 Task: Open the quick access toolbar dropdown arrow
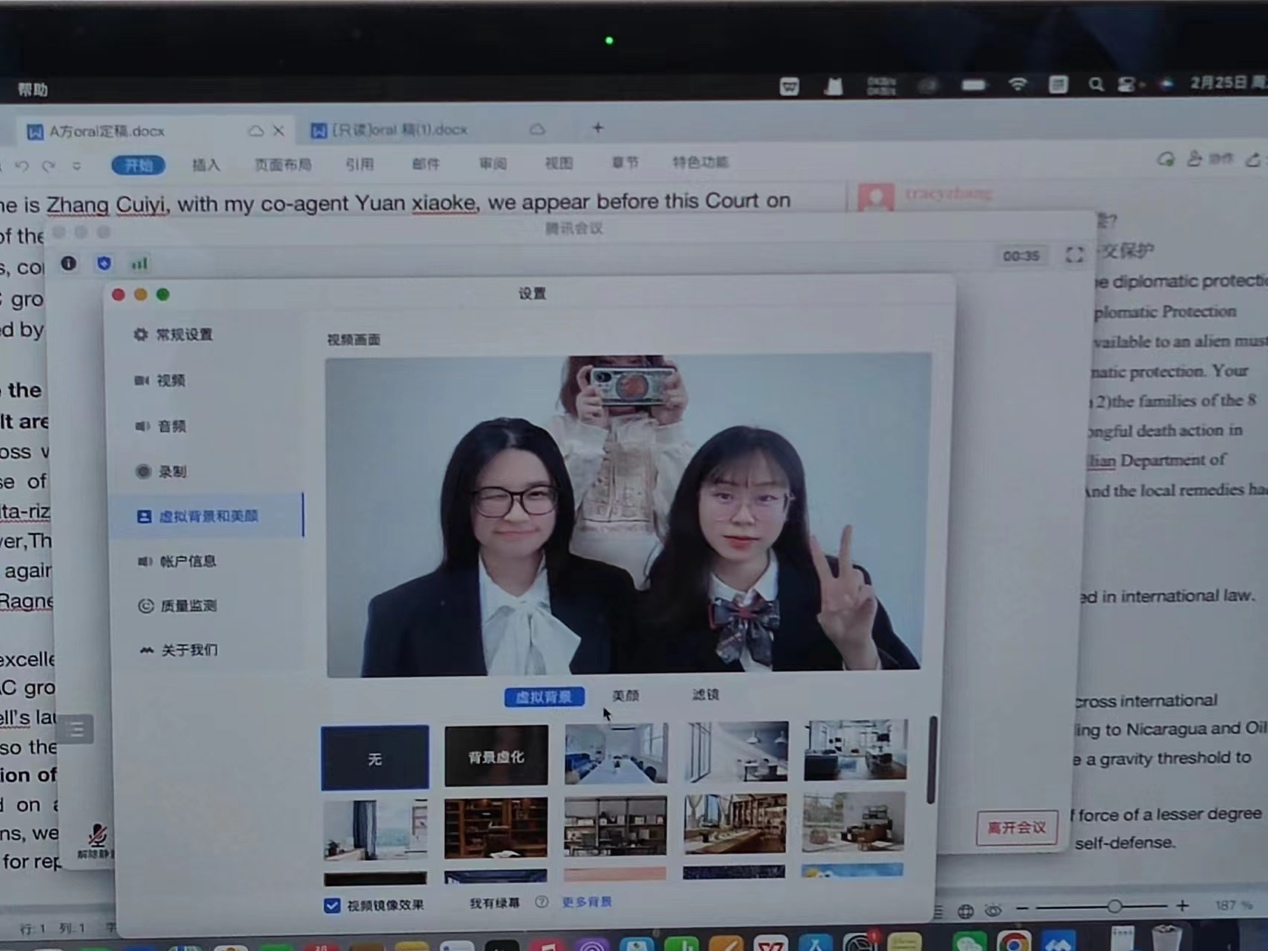coord(76,166)
